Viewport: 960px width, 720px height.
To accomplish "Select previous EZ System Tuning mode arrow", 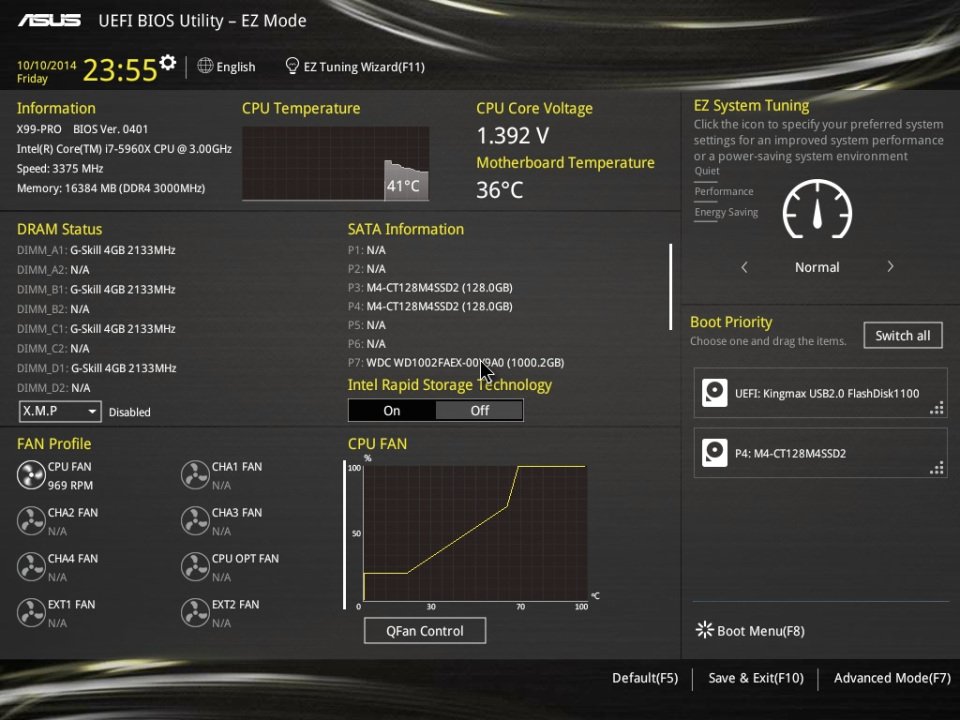I will point(744,267).
